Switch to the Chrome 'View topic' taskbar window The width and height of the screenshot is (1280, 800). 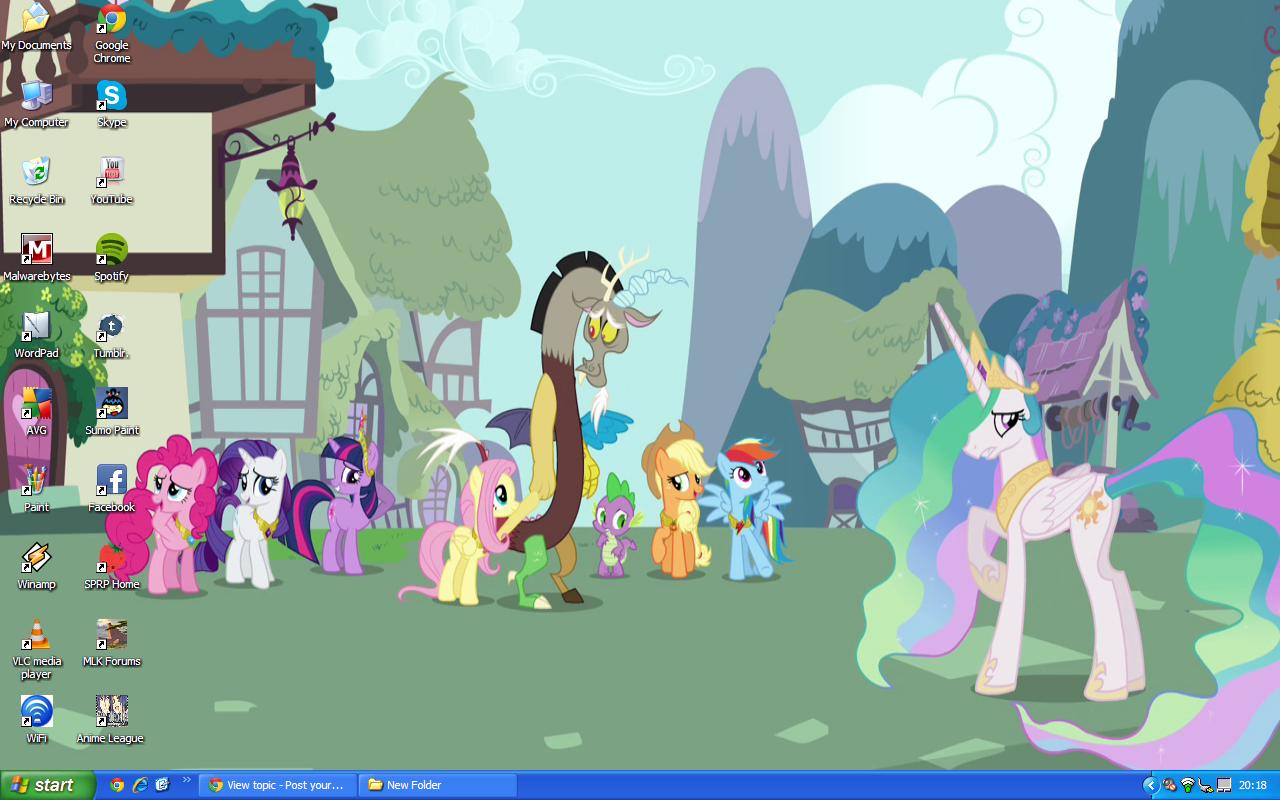pyautogui.click(x=277, y=785)
